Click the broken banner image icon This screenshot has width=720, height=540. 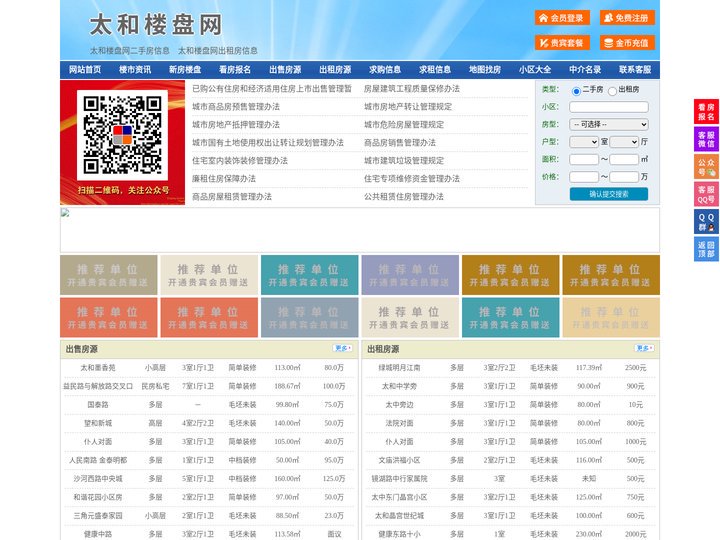(65, 213)
